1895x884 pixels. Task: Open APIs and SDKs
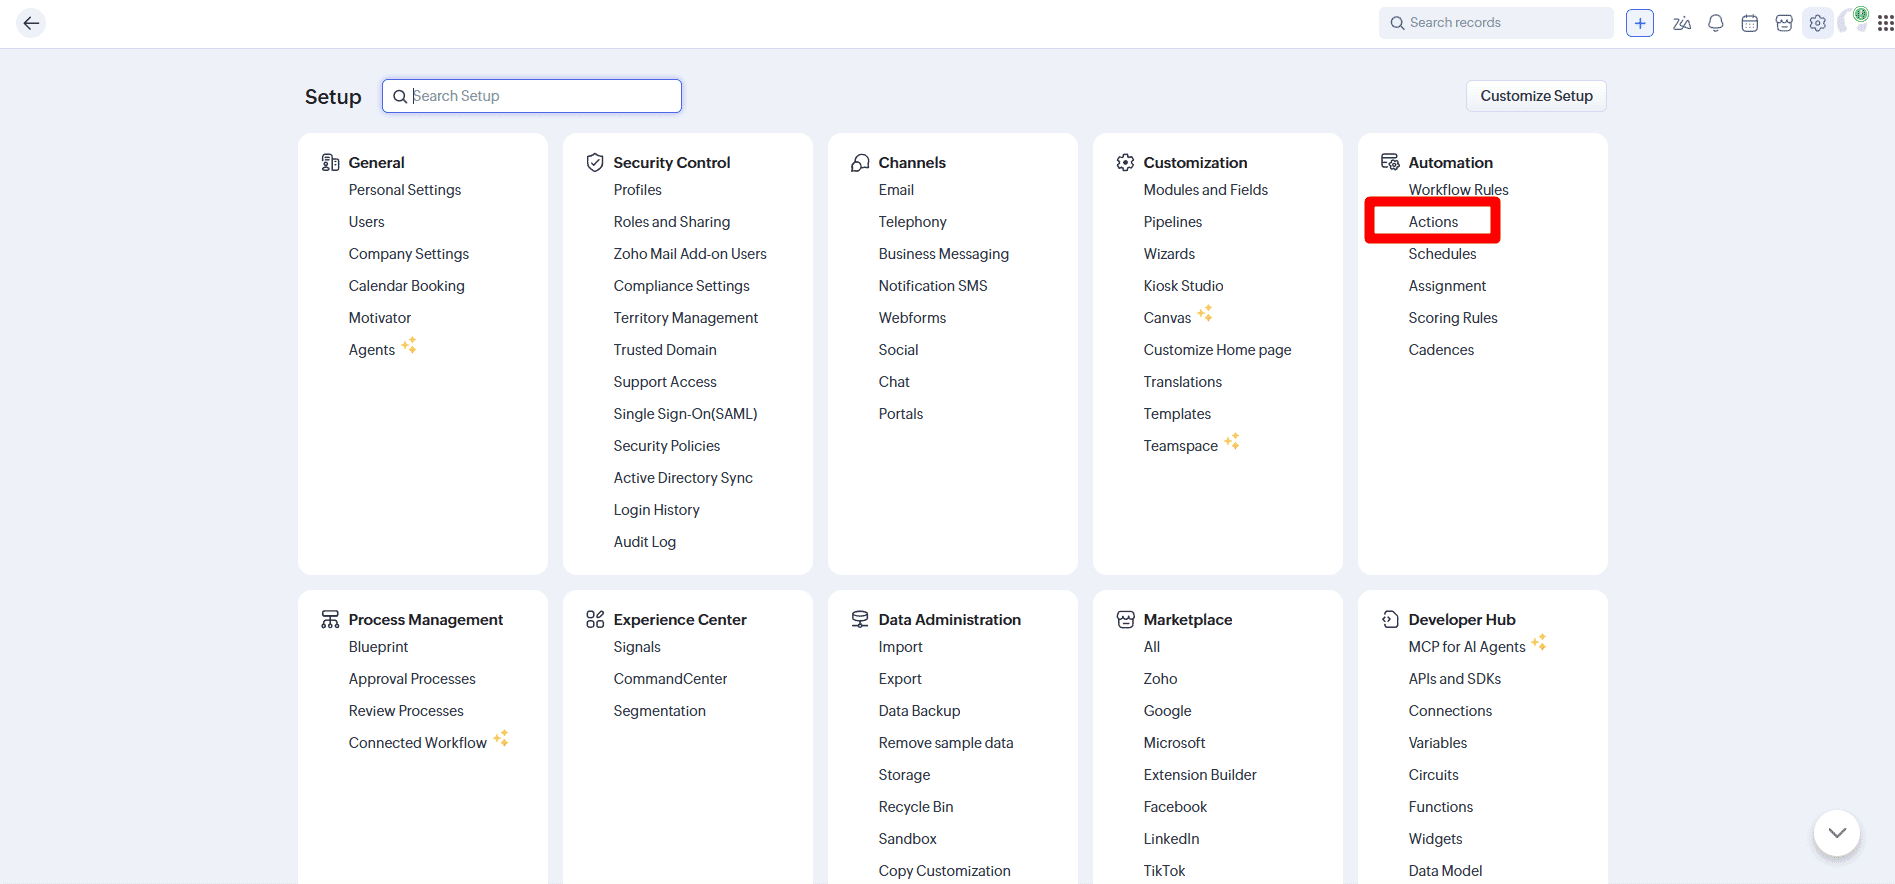click(1454, 679)
